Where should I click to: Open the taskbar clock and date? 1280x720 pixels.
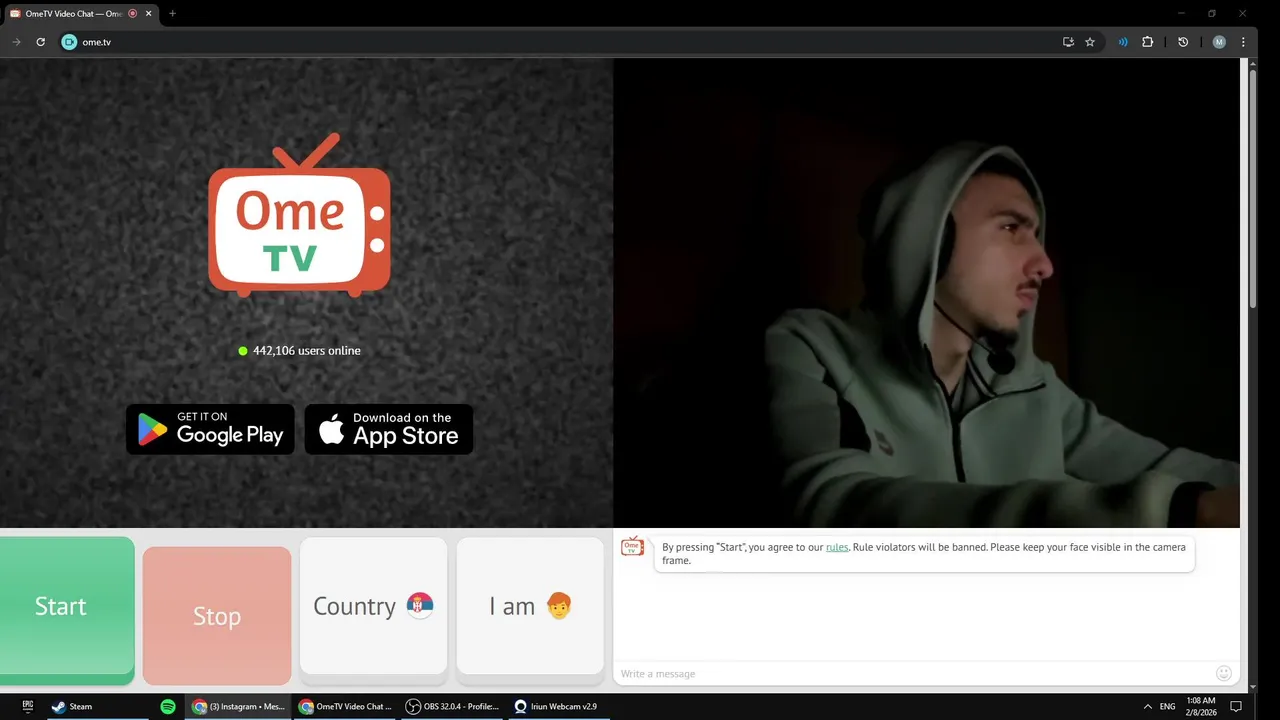[x=1201, y=706]
